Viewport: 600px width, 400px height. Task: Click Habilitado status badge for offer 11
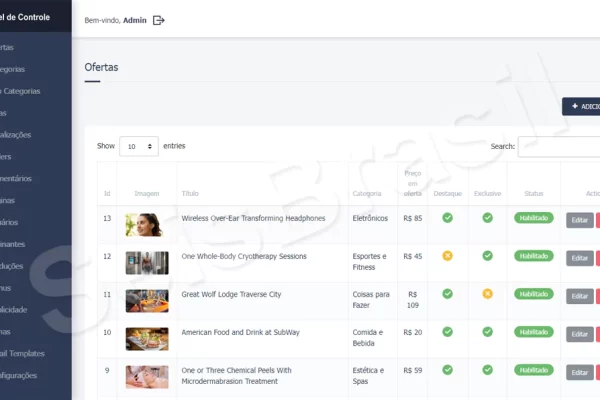point(534,294)
